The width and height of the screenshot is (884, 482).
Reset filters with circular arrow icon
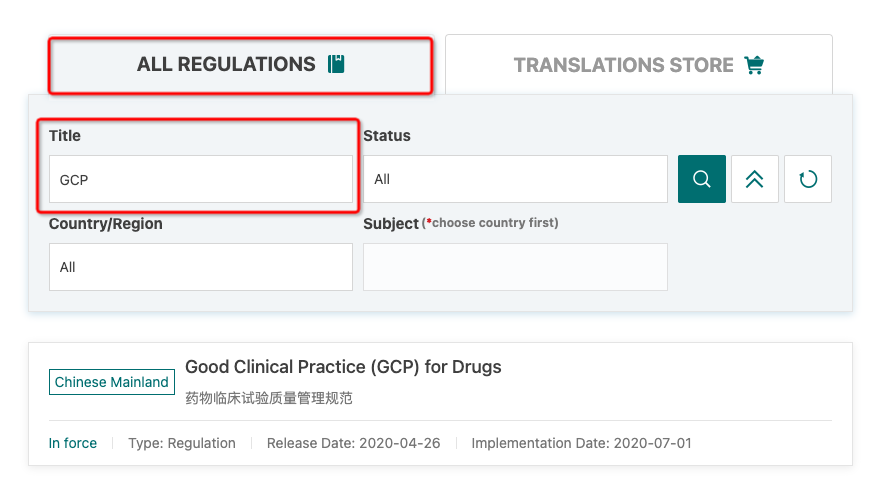pos(807,179)
